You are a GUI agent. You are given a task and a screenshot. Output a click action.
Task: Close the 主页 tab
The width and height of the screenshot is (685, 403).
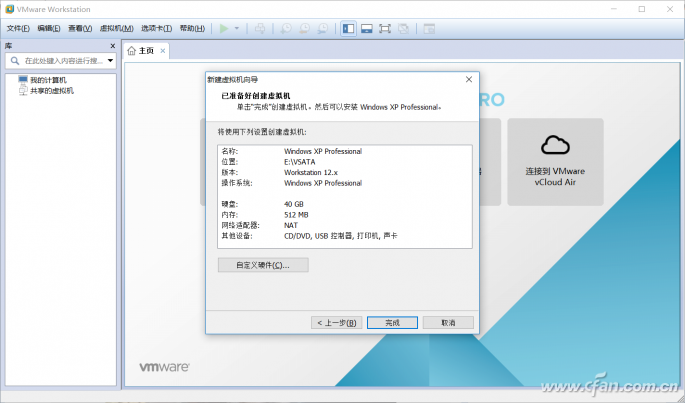pos(163,51)
